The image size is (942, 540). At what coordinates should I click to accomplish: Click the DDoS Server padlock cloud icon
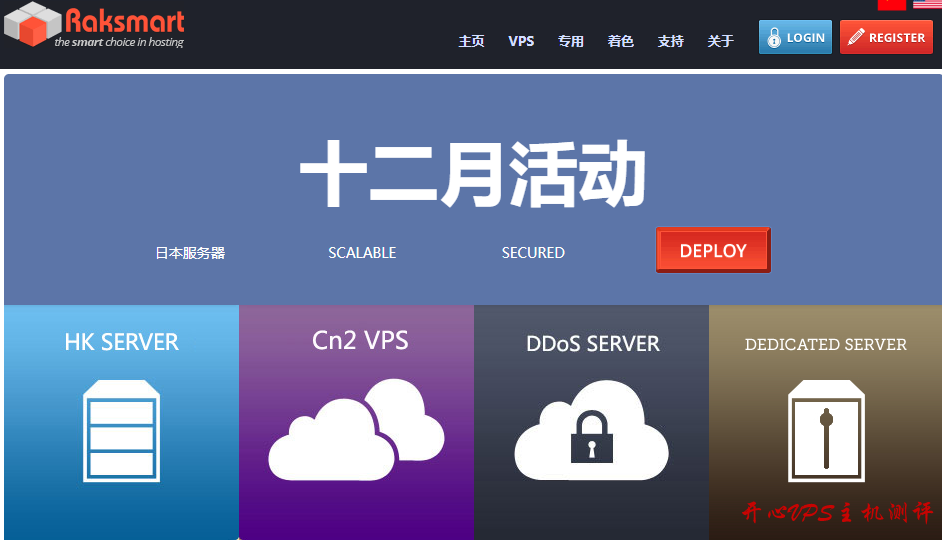tap(591, 431)
